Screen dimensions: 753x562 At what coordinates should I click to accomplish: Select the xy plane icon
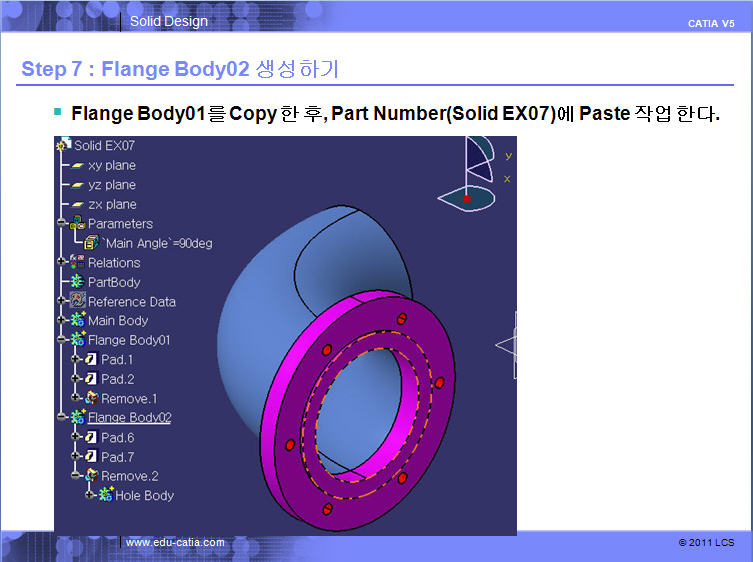point(78,166)
